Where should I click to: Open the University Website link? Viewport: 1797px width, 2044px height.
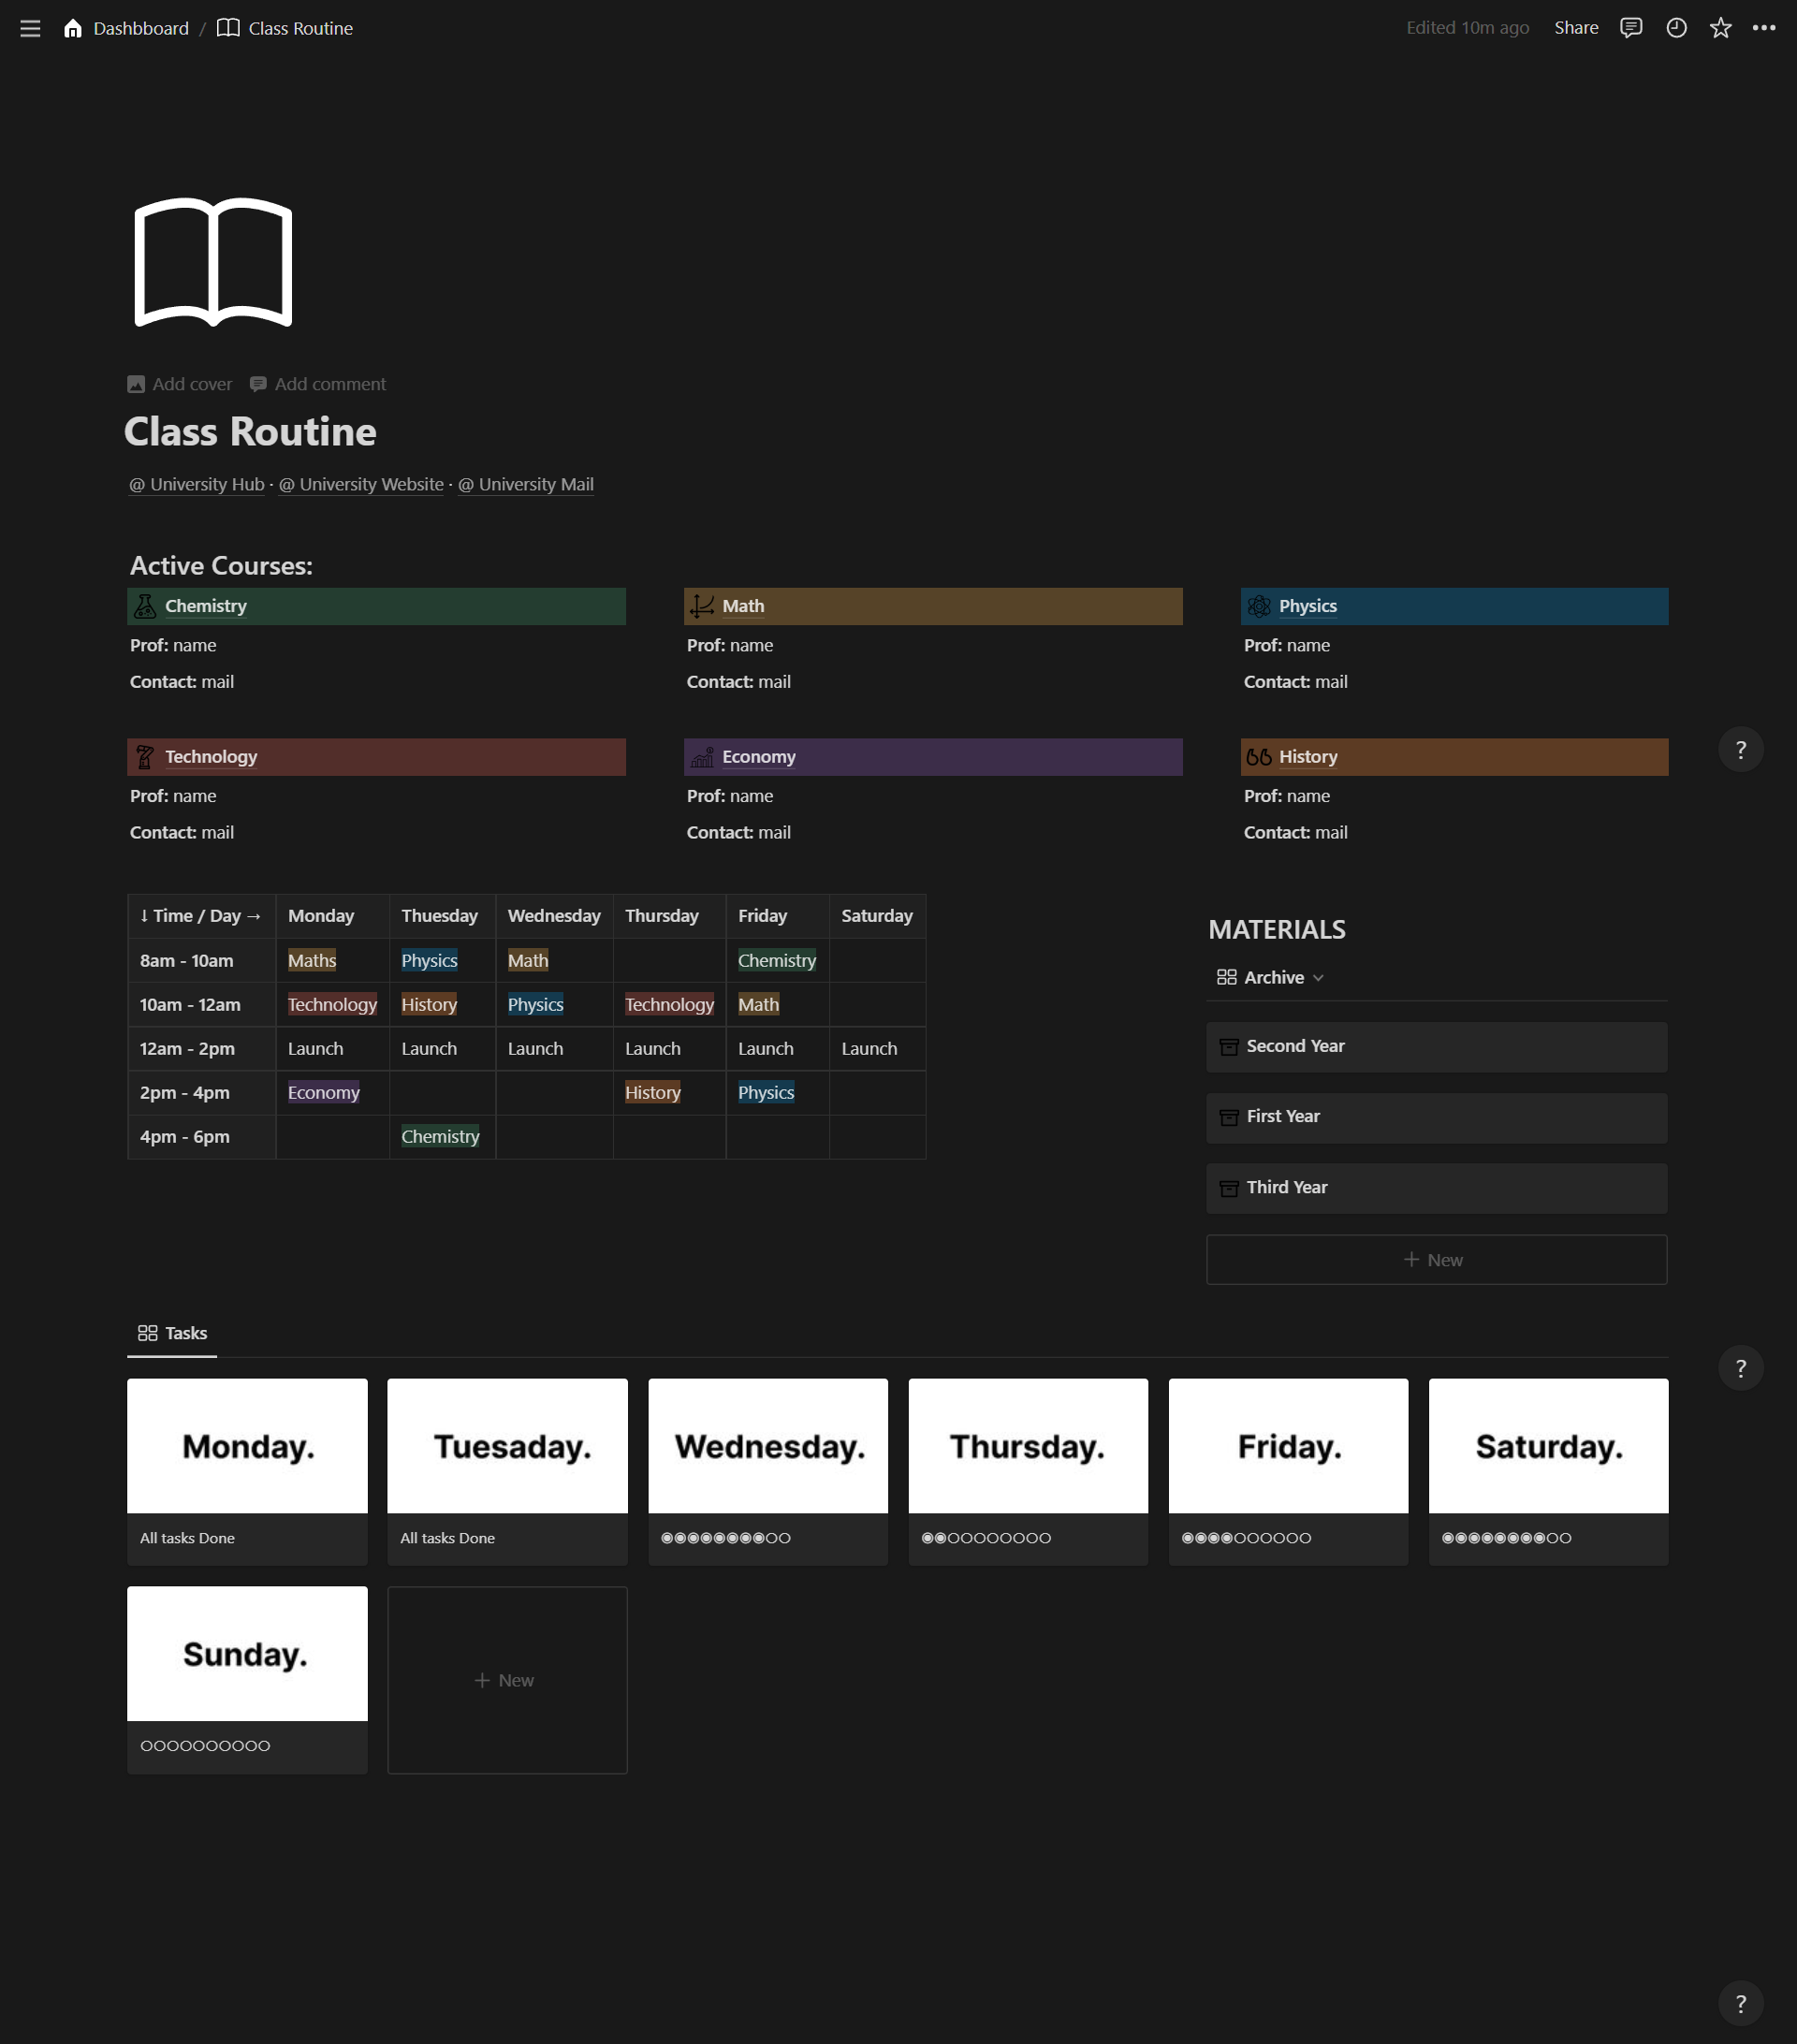click(x=361, y=484)
